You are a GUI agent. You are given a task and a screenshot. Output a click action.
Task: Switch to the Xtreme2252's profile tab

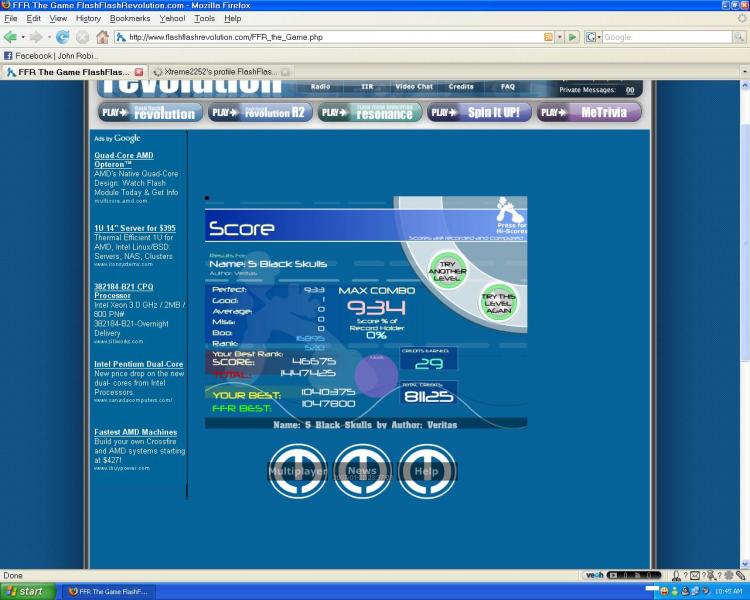coord(220,72)
